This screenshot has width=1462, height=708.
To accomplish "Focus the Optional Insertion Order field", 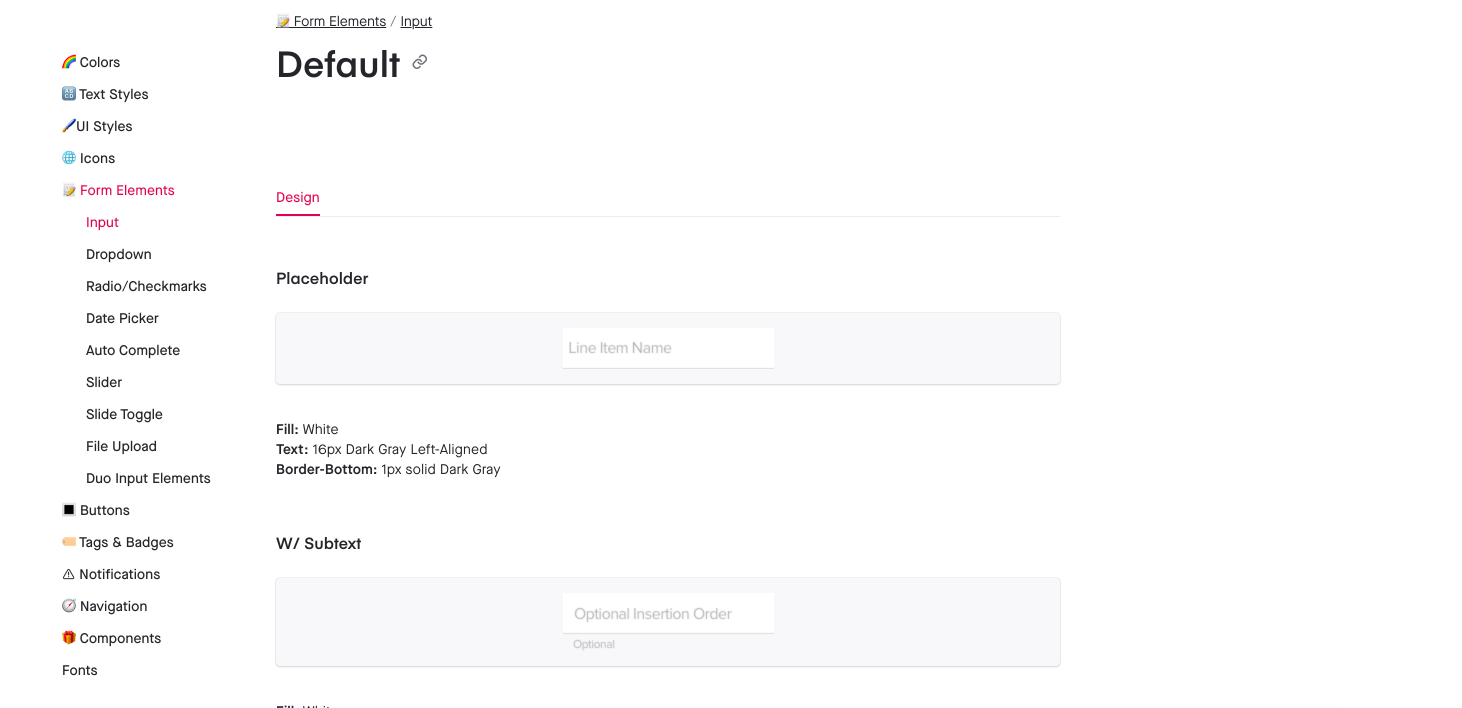I will point(668,613).
